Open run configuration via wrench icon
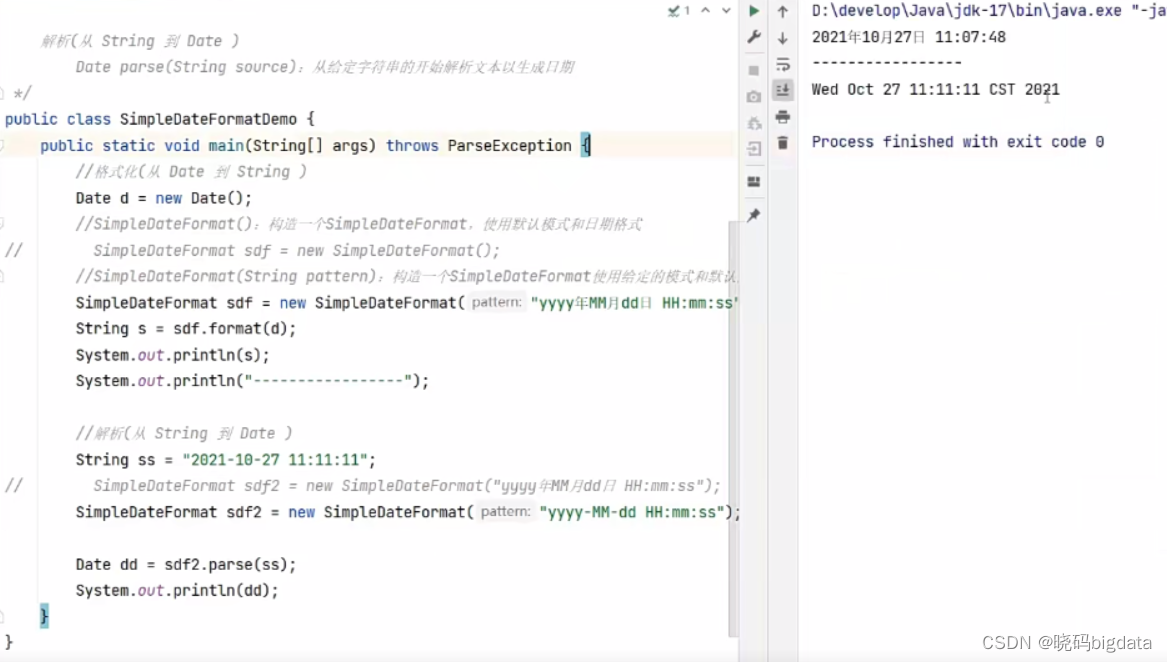The height and width of the screenshot is (662, 1167). click(754, 37)
